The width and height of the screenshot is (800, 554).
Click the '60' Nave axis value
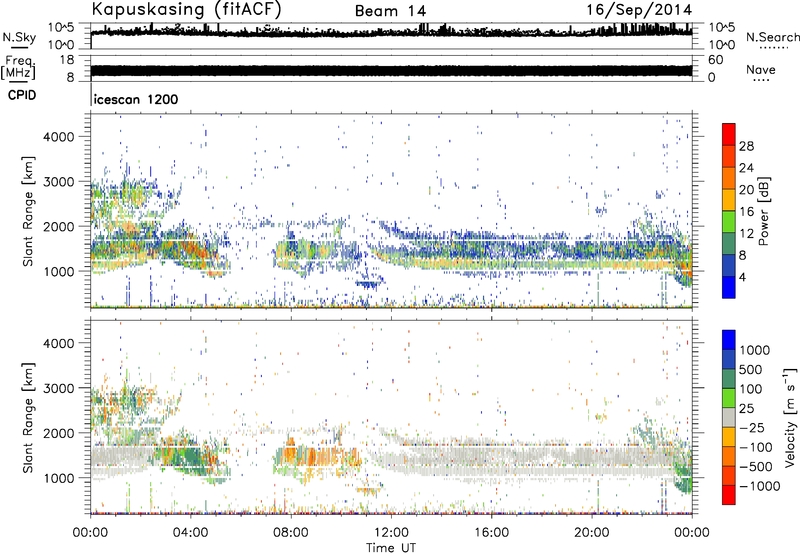click(x=715, y=60)
